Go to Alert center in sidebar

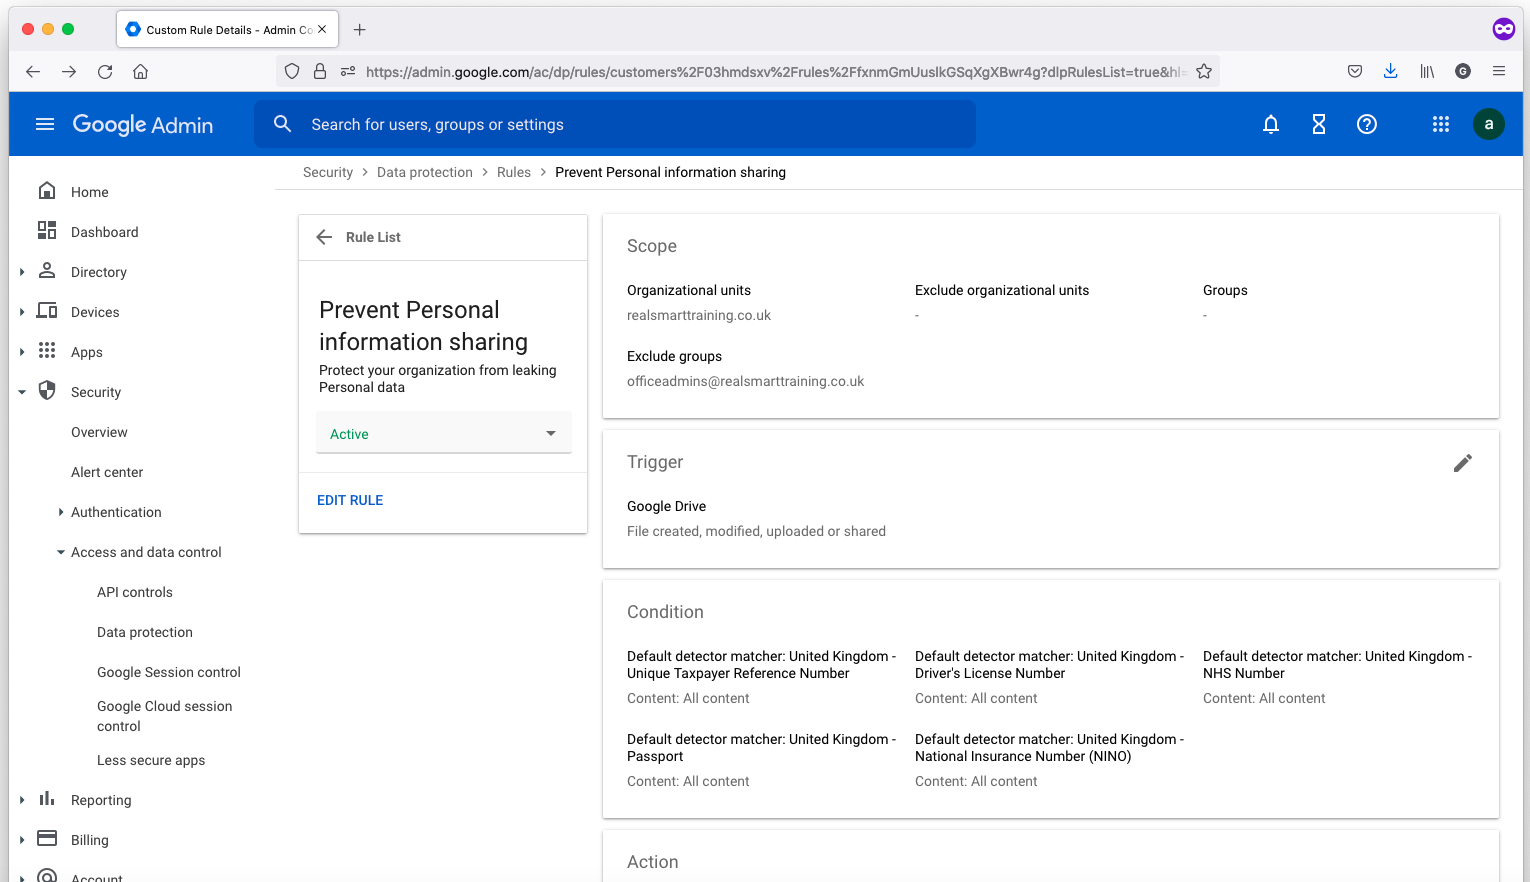pyautogui.click(x=107, y=472)
